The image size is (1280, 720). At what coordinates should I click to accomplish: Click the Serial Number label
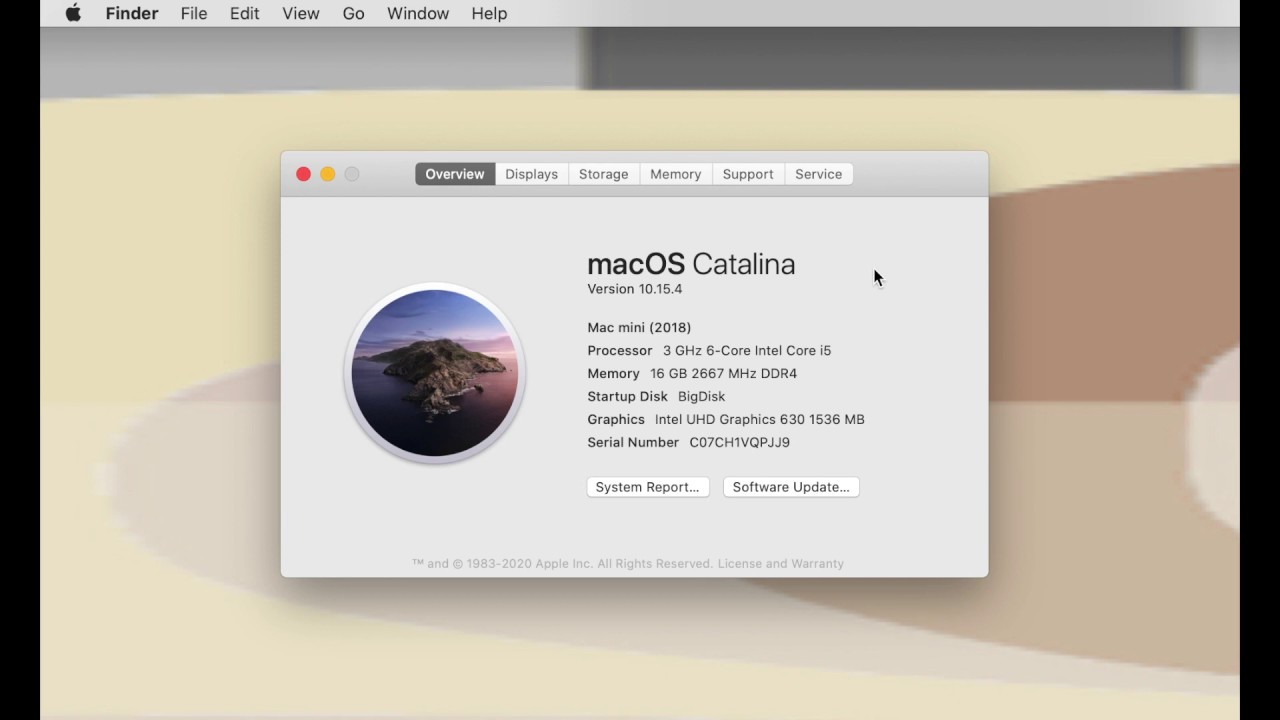(633, 443)
